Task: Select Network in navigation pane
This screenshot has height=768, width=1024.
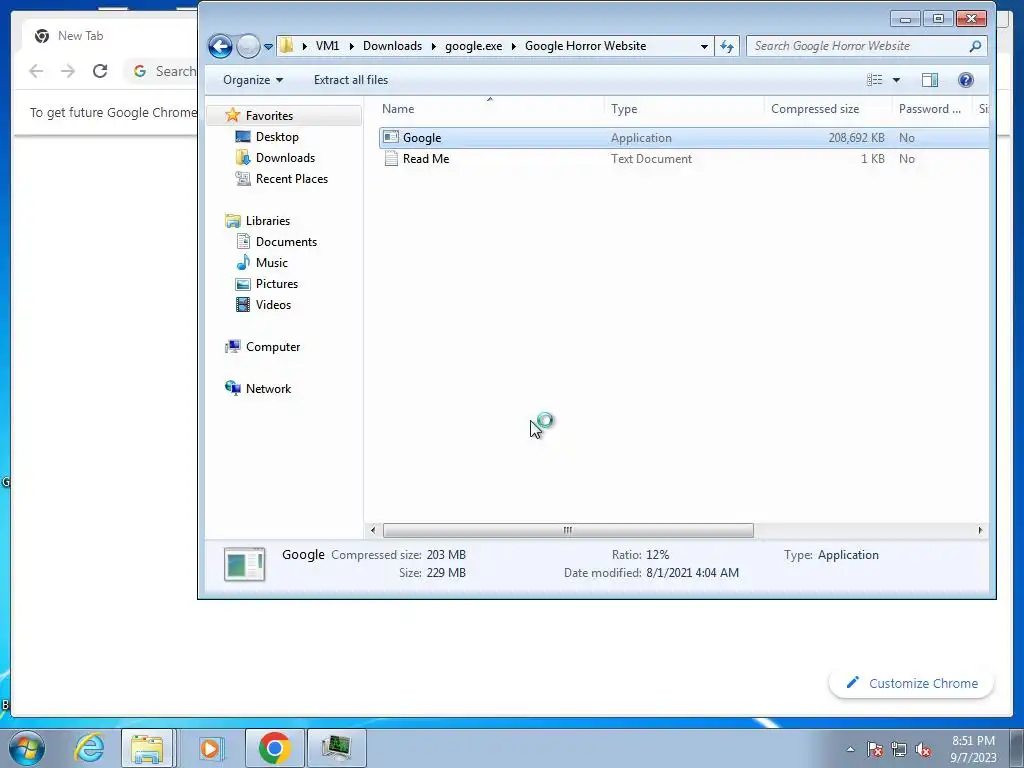Action: (268, 389)
